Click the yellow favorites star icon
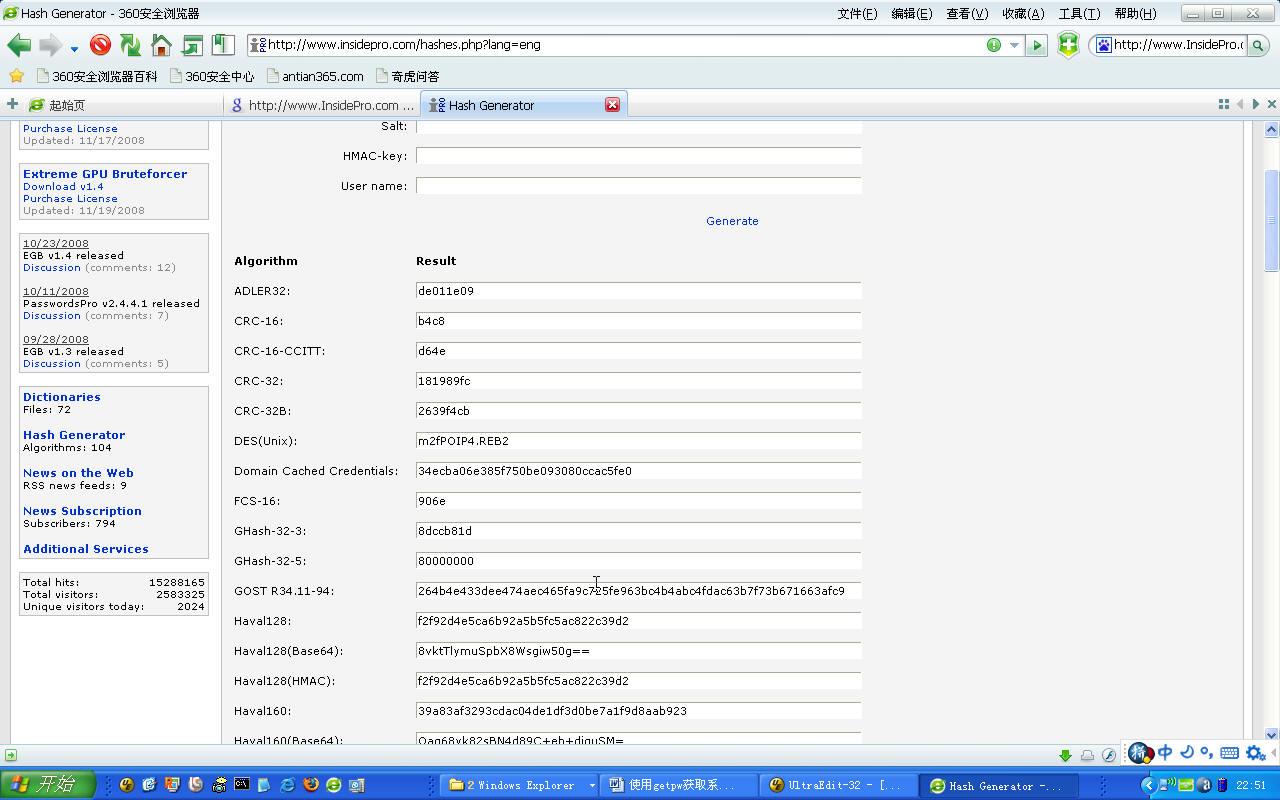 coord(16,75)
